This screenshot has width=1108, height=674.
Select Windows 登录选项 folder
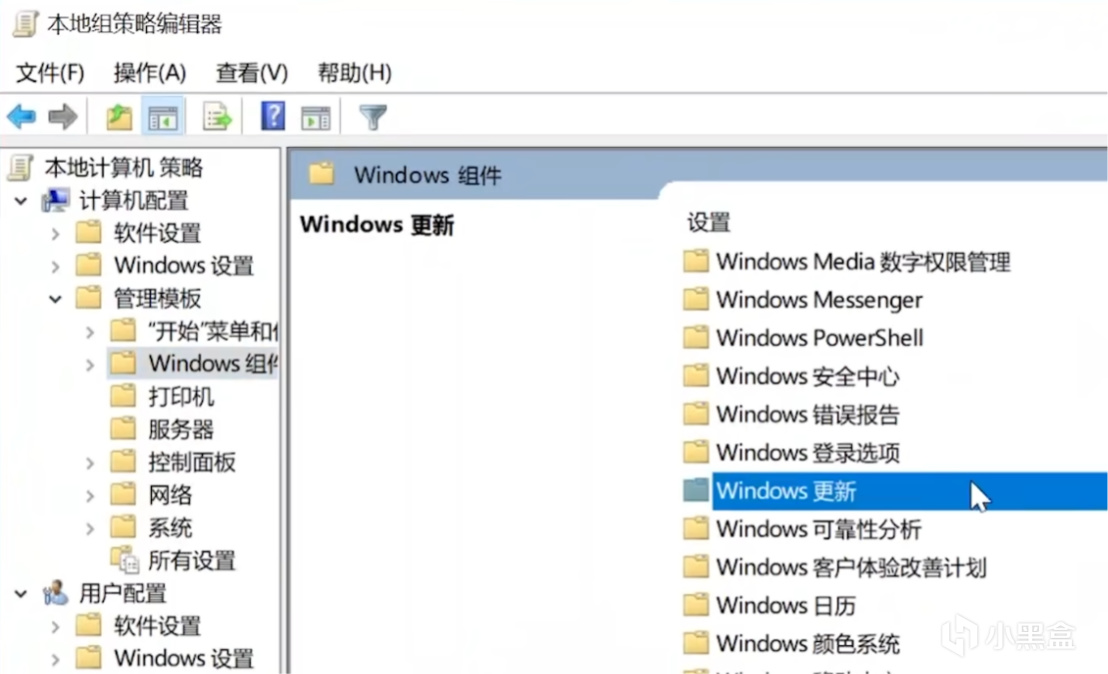click(x=808, y=453)
